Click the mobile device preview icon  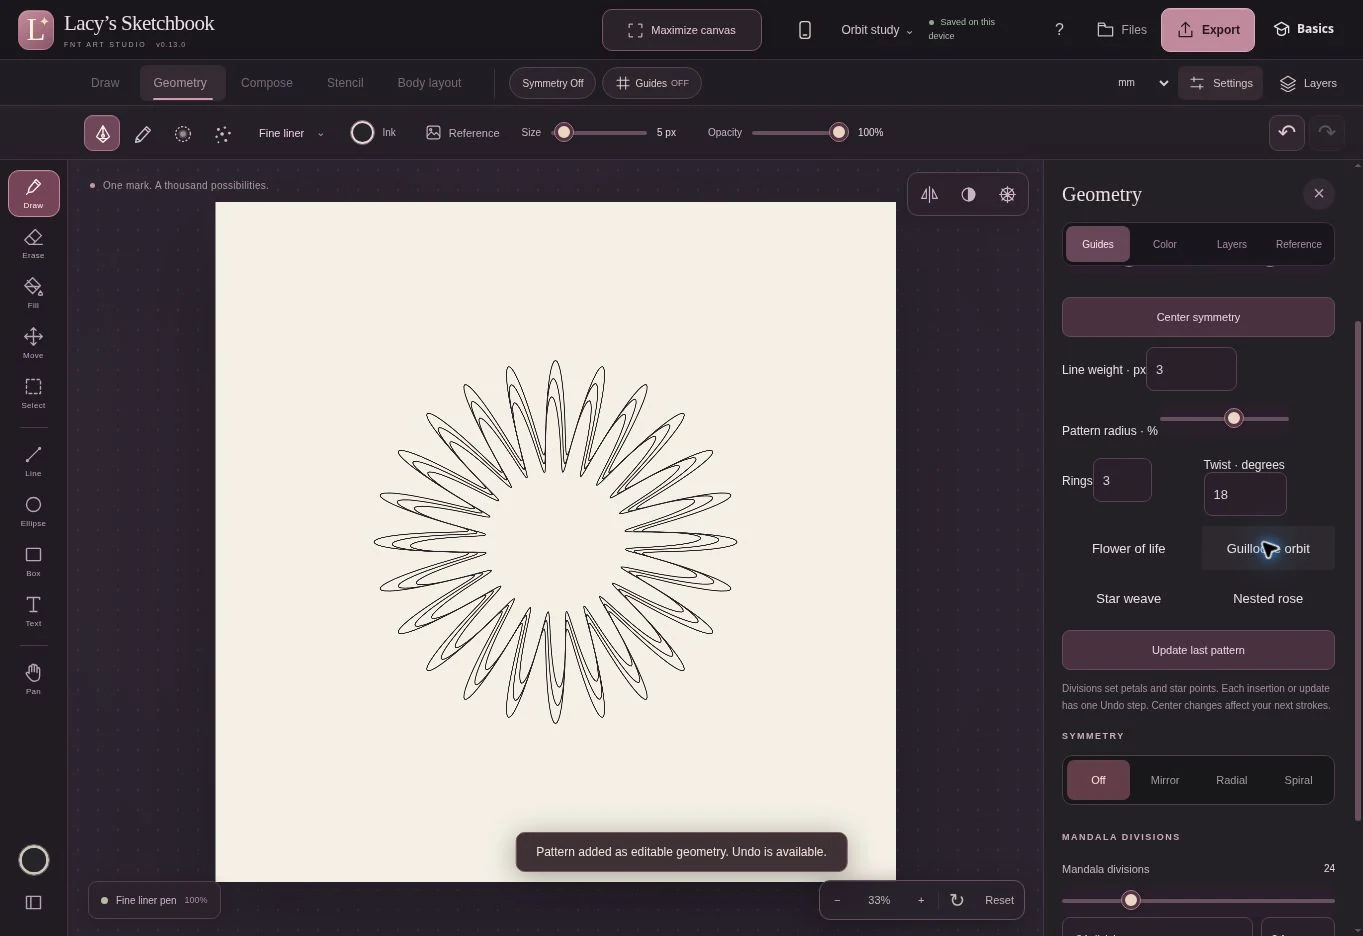pos(805,30)
